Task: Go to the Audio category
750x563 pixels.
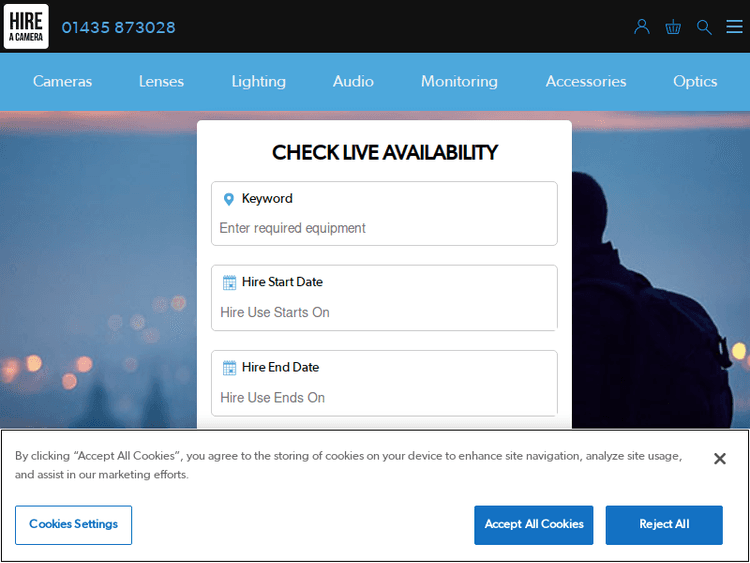Action: click(353, 82)
